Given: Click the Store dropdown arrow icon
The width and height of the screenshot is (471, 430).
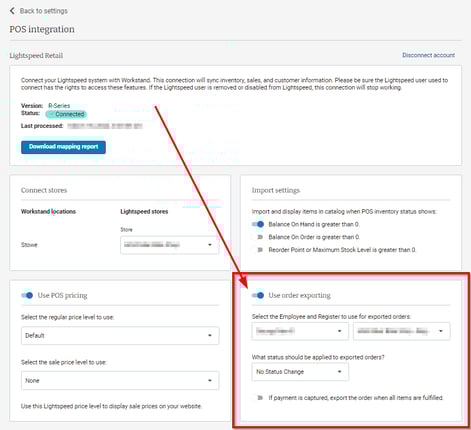Looking at the screenshot, I should click(210, 245).
